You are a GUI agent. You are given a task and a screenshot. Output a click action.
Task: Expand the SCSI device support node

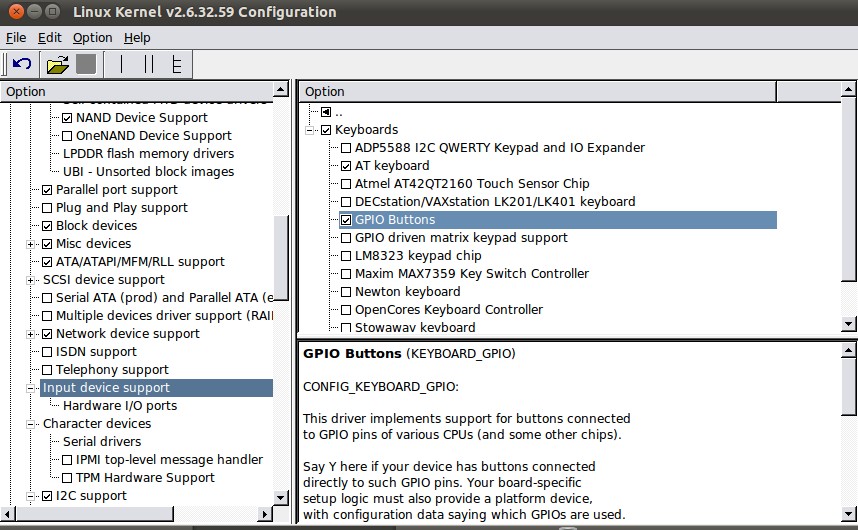pos(31,280)
